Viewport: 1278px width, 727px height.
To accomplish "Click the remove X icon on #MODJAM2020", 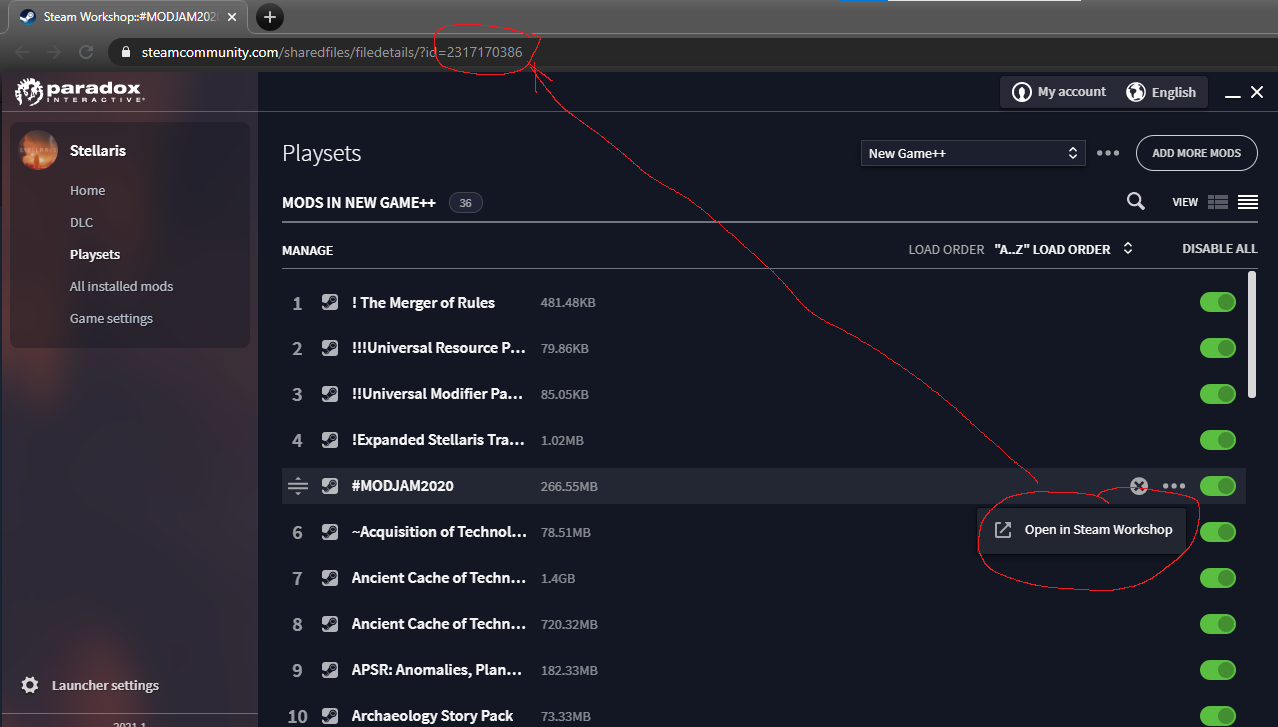I will [x=1138, y=486].
